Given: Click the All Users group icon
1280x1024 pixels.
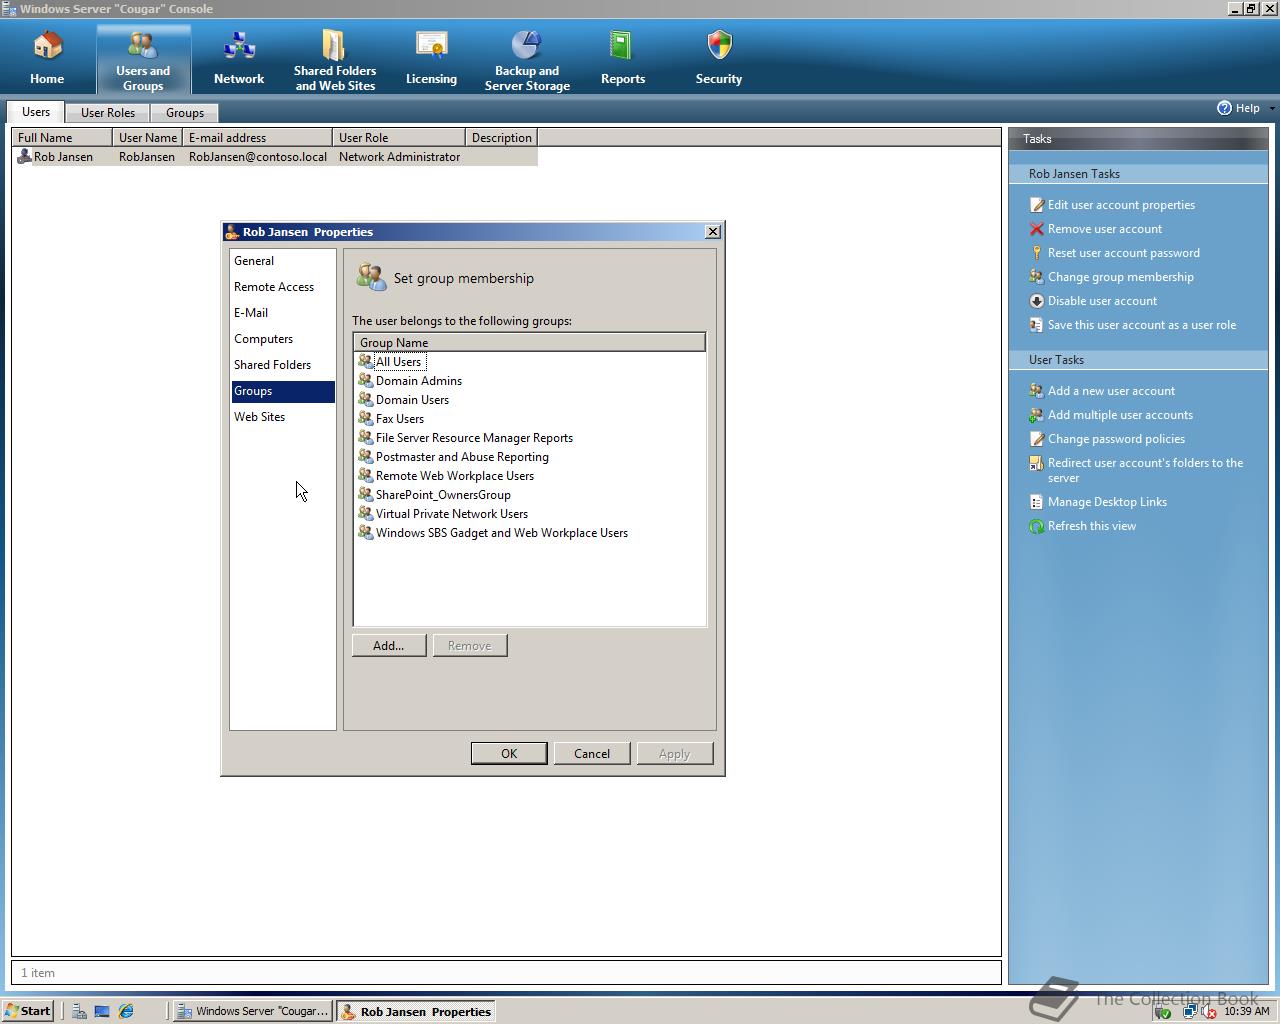Looking at the screenshot, I should (x=366, y=361).
